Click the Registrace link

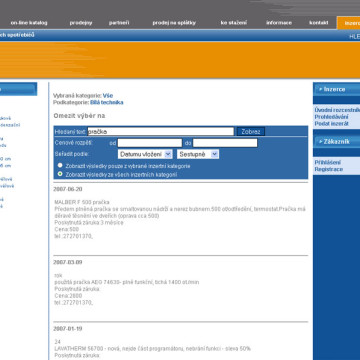329,169
